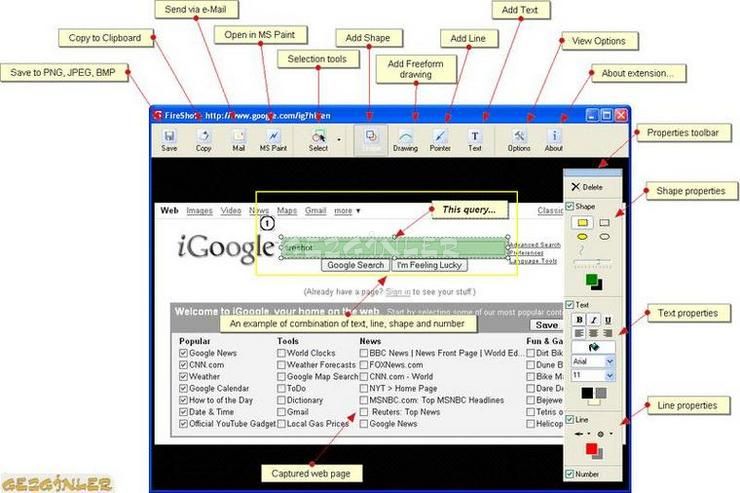Click the black text color swatch
Image resolution: width=740 pixels, height=493 pixels.
(x=587, y=393)
